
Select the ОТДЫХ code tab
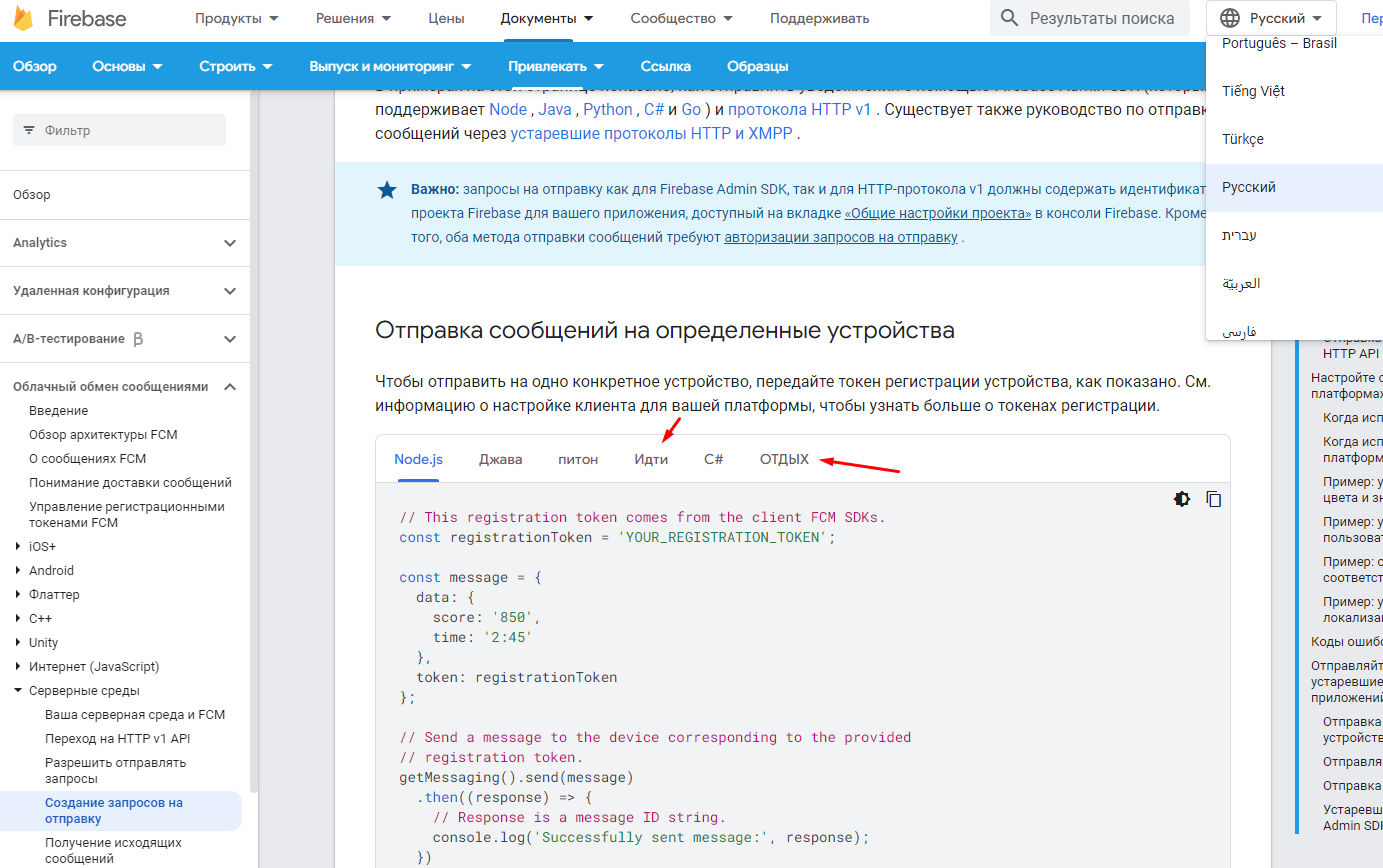click(784, 459)
